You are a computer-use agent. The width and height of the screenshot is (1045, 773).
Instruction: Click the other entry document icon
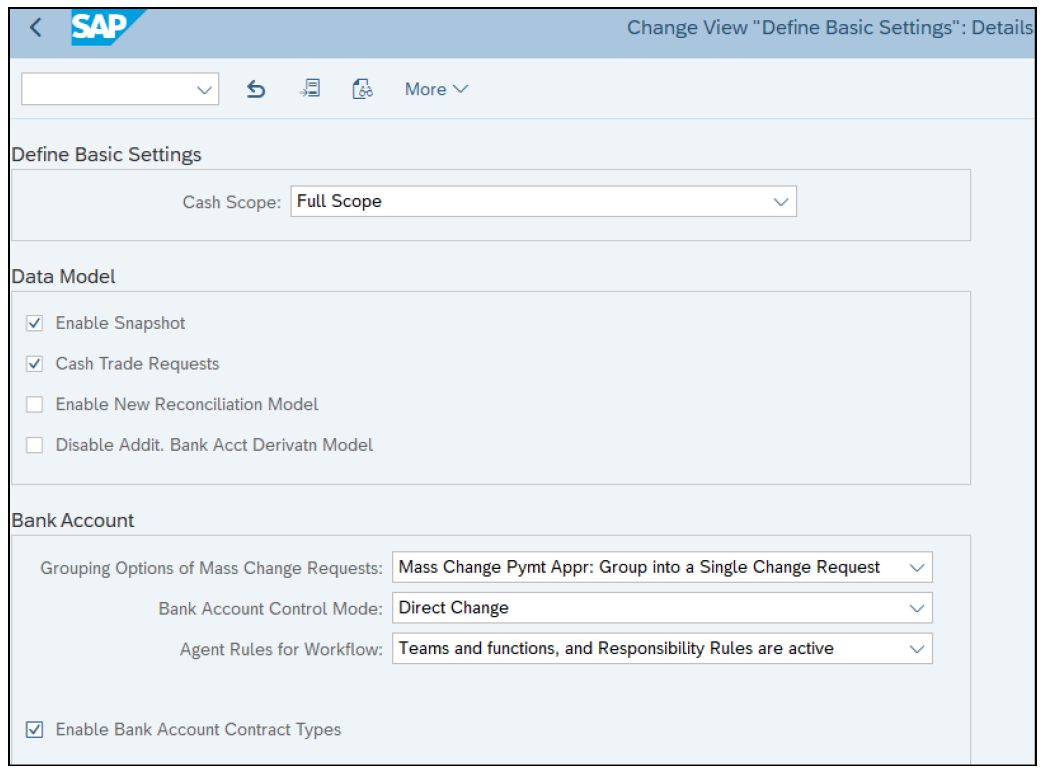(310, 89)
